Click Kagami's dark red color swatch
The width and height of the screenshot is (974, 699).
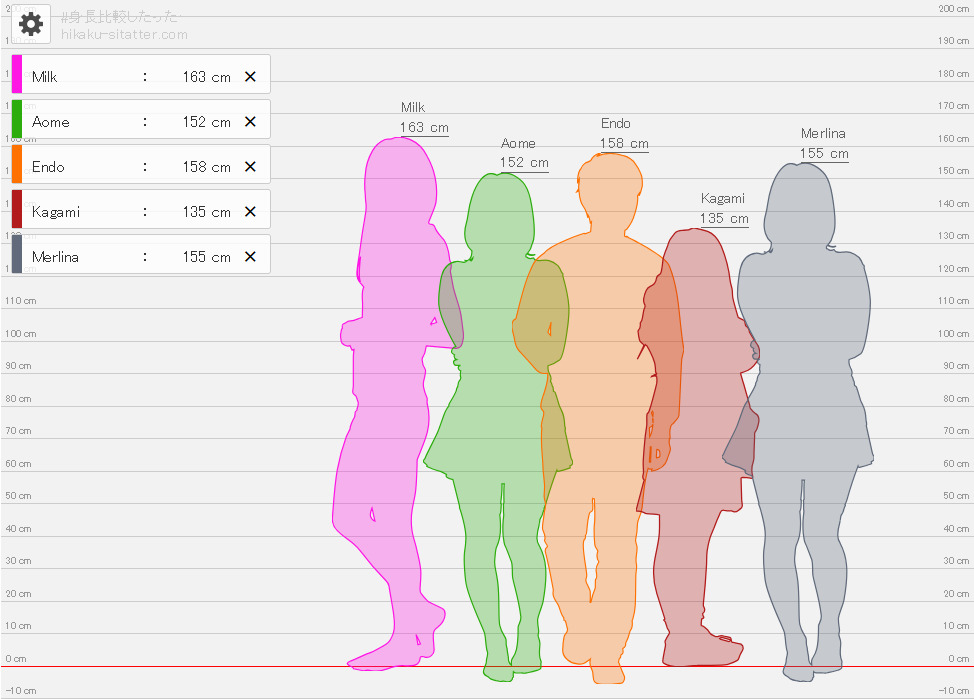[x=17, y=210]
